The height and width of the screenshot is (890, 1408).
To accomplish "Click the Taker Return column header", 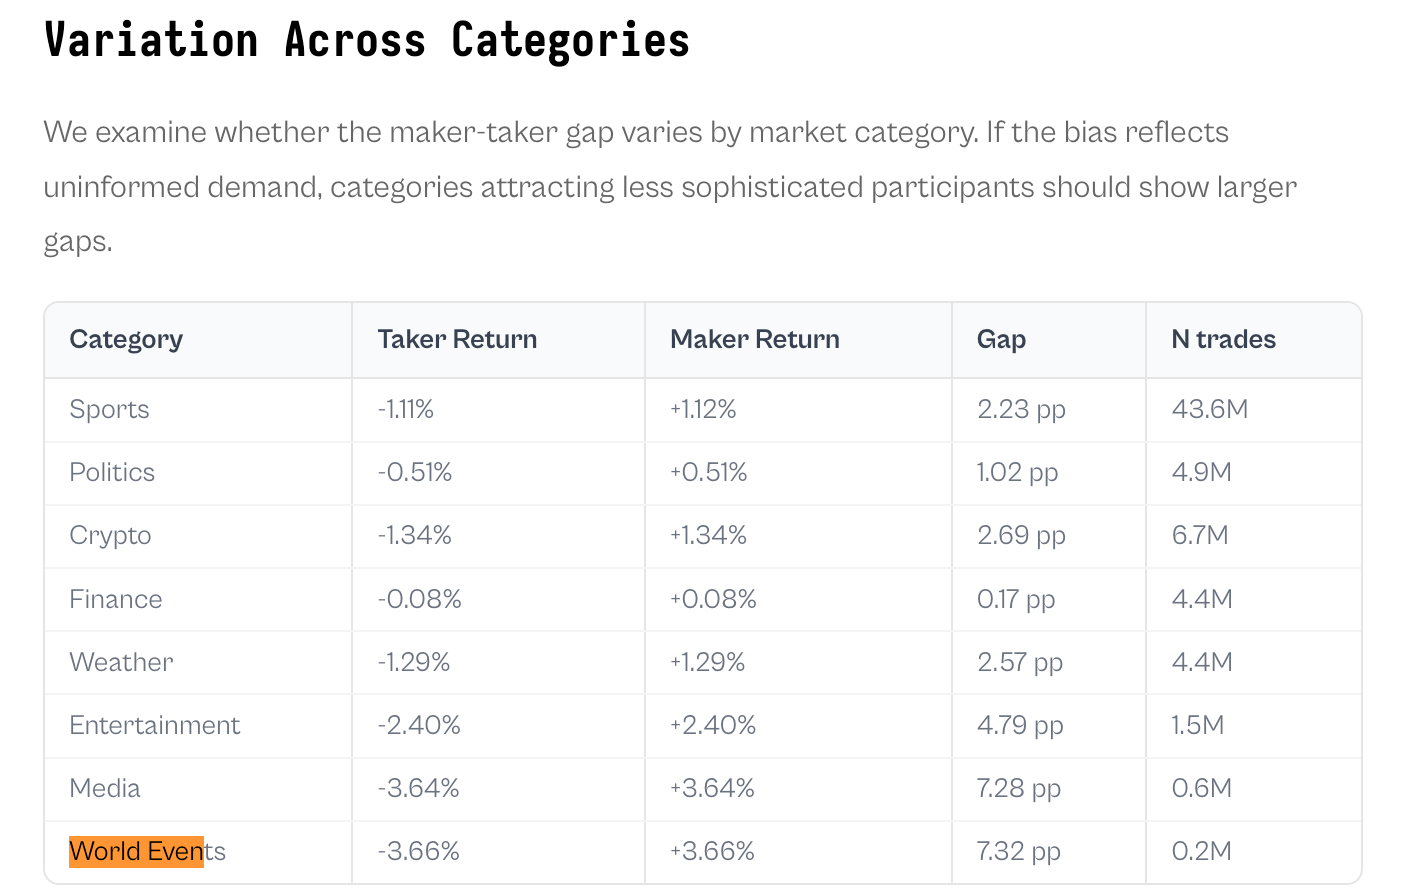I will [x=457, y=340].
